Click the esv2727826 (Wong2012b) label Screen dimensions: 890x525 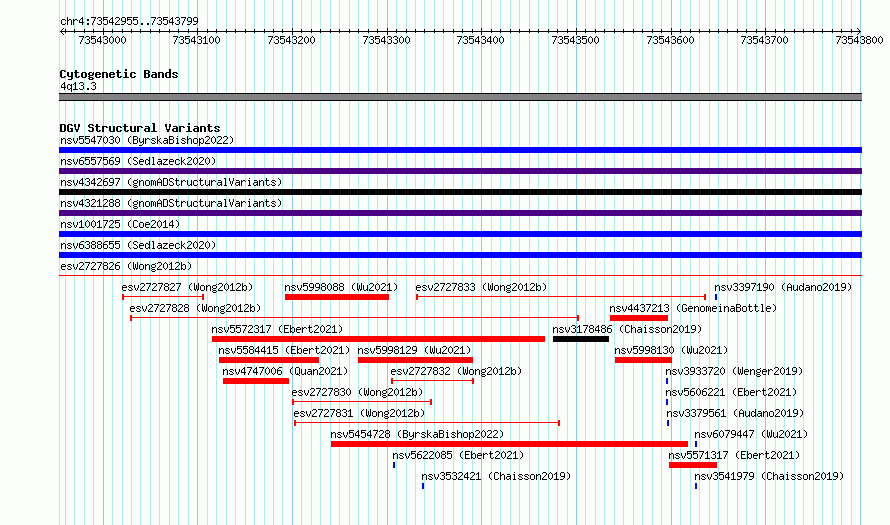pyautogui.click(x=126, y=266)
